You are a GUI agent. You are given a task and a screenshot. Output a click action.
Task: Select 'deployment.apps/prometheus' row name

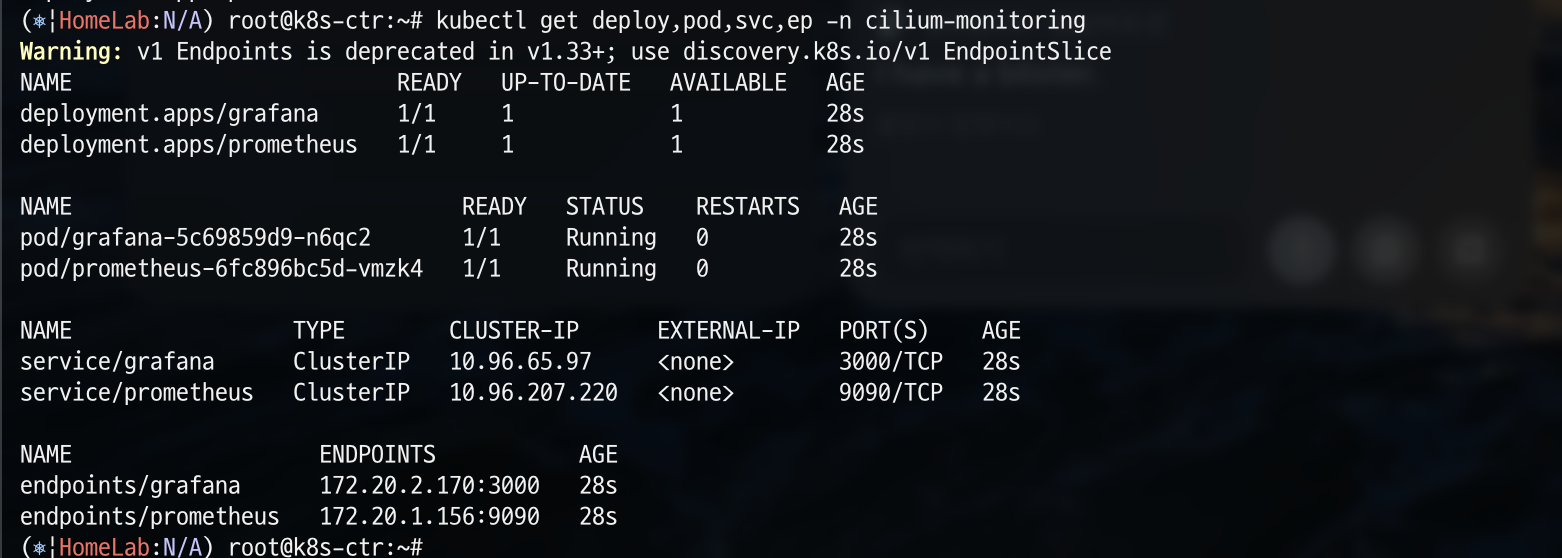[x=189, y=144]
